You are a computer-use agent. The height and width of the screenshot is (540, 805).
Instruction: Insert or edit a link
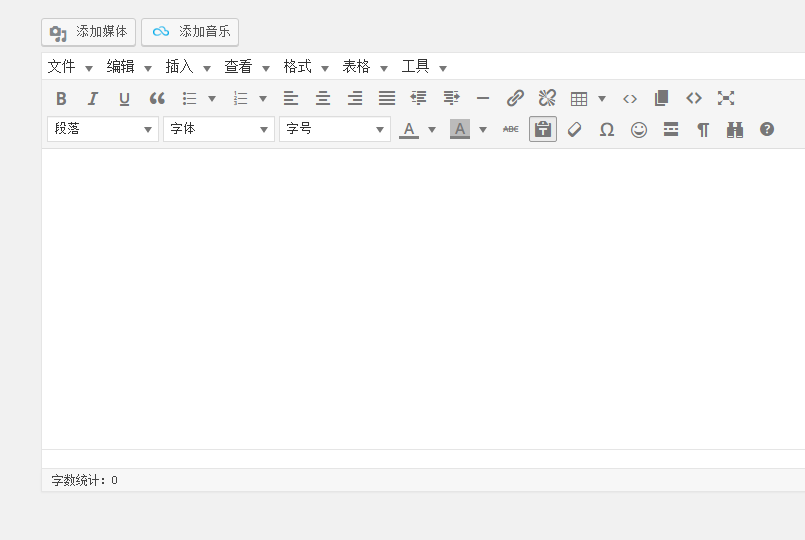point(515,98)
